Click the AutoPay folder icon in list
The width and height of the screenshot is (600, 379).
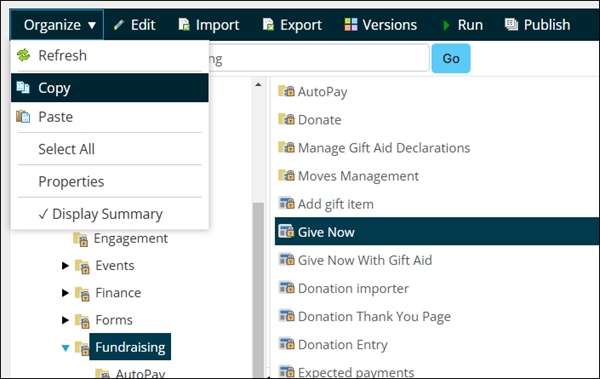point(286,91)
